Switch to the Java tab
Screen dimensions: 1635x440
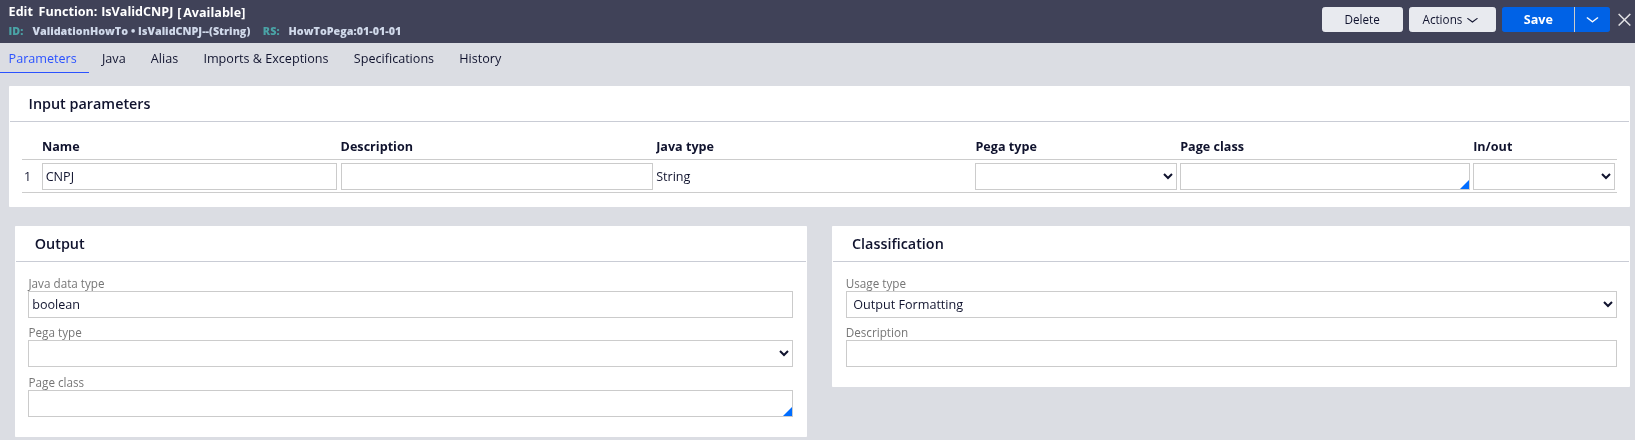point(113,59)
